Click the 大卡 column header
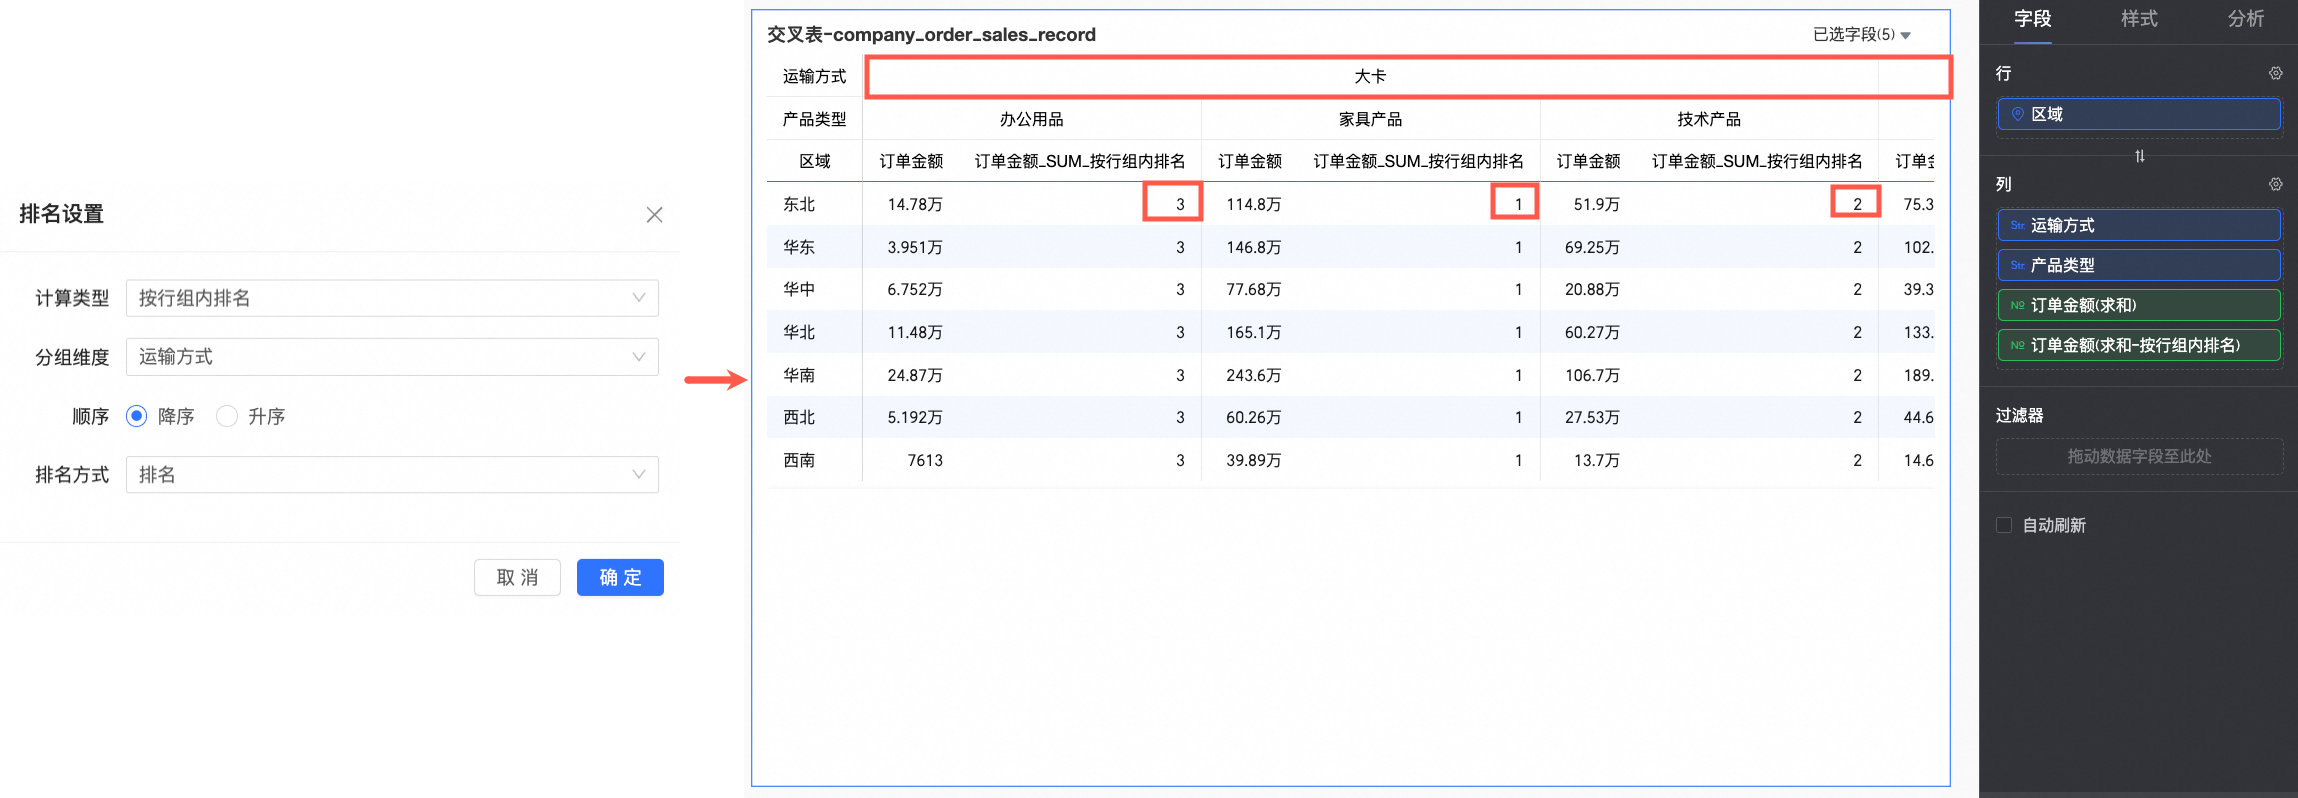The width and height of the screenshot is (2298, 798). pyautogui.click(x=1370, y=76)
